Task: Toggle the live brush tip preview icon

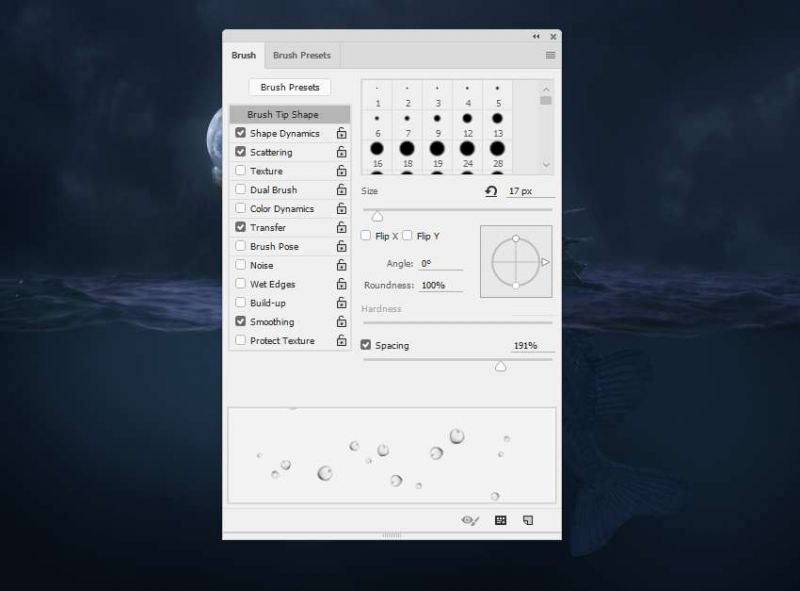Action: (470, 520)
